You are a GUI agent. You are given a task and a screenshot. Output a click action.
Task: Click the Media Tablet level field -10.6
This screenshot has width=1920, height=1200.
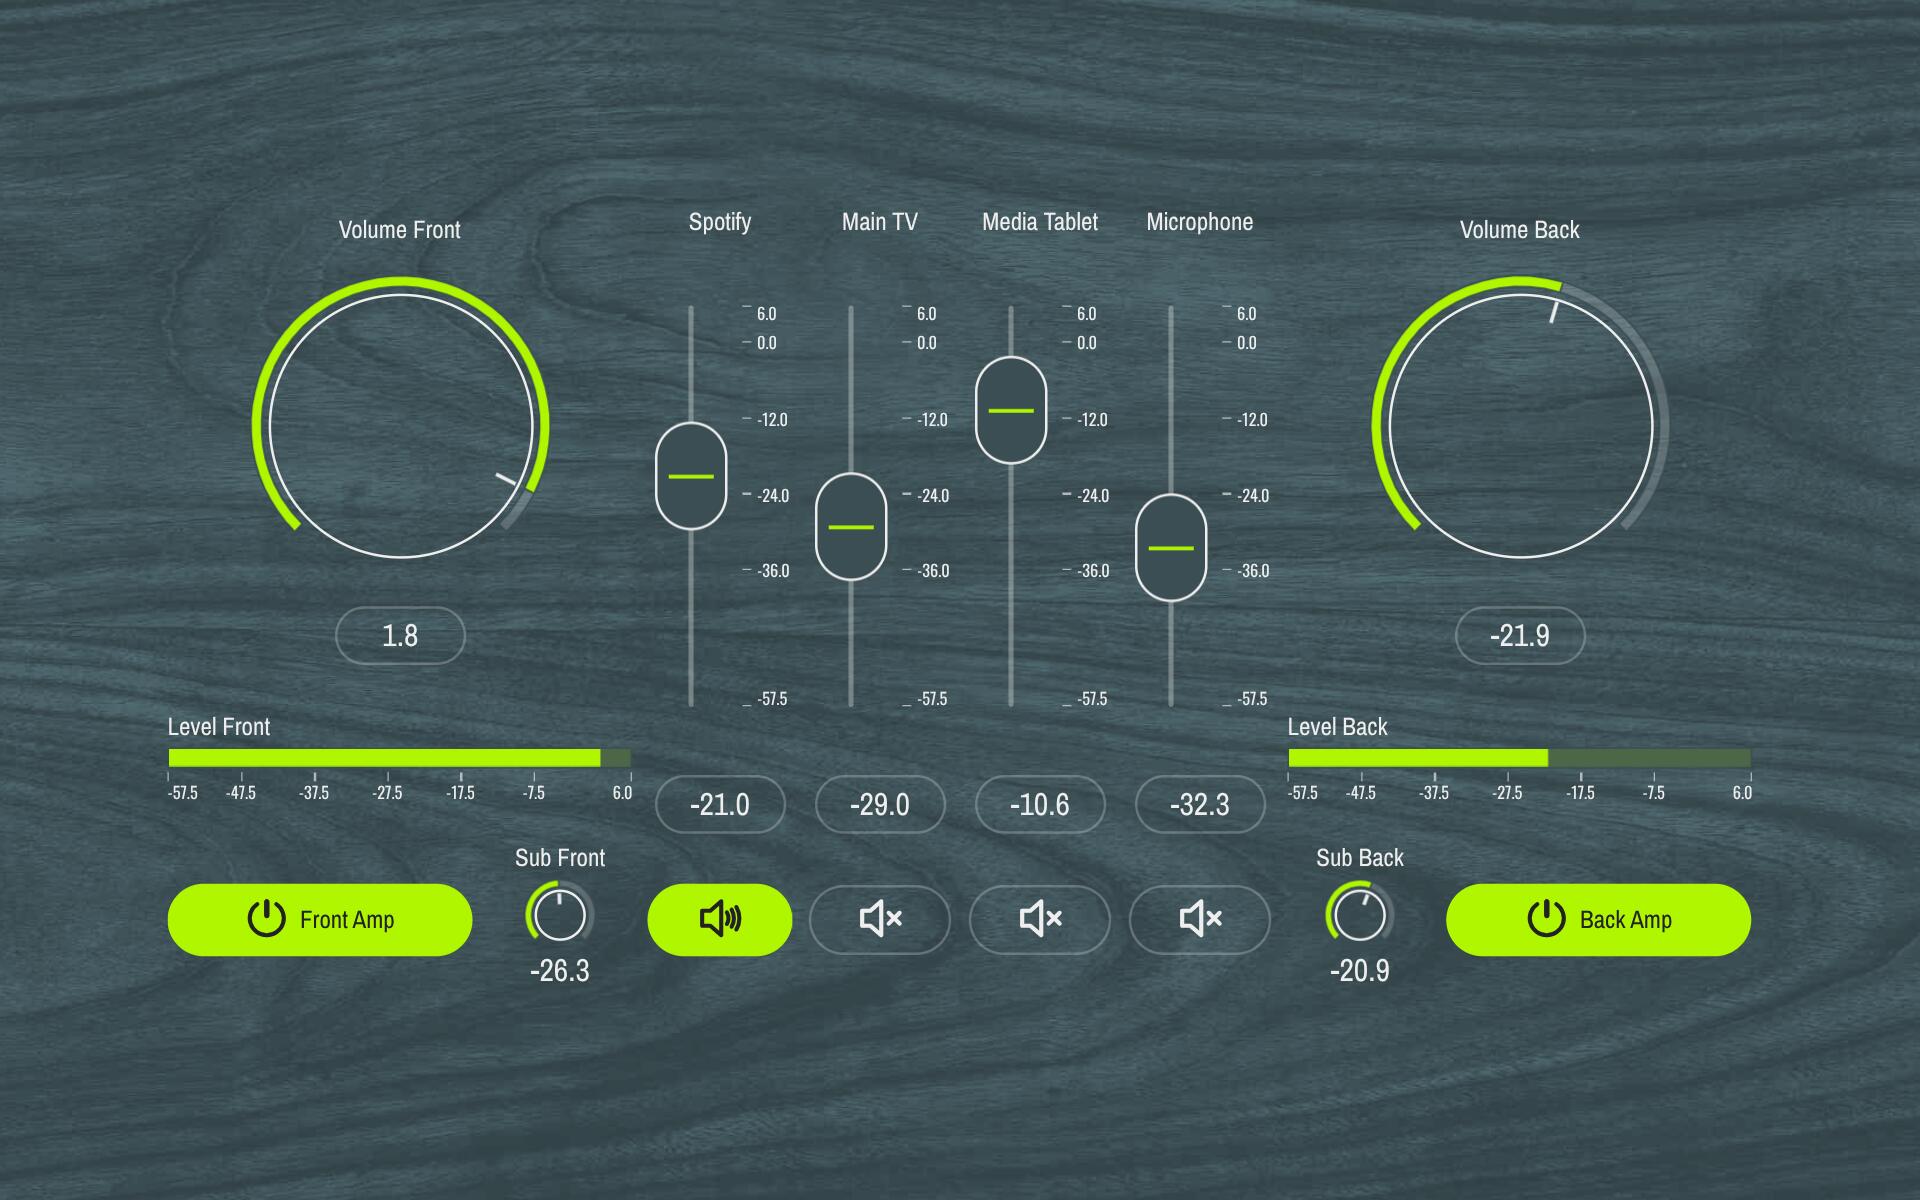coord(1040,804)
